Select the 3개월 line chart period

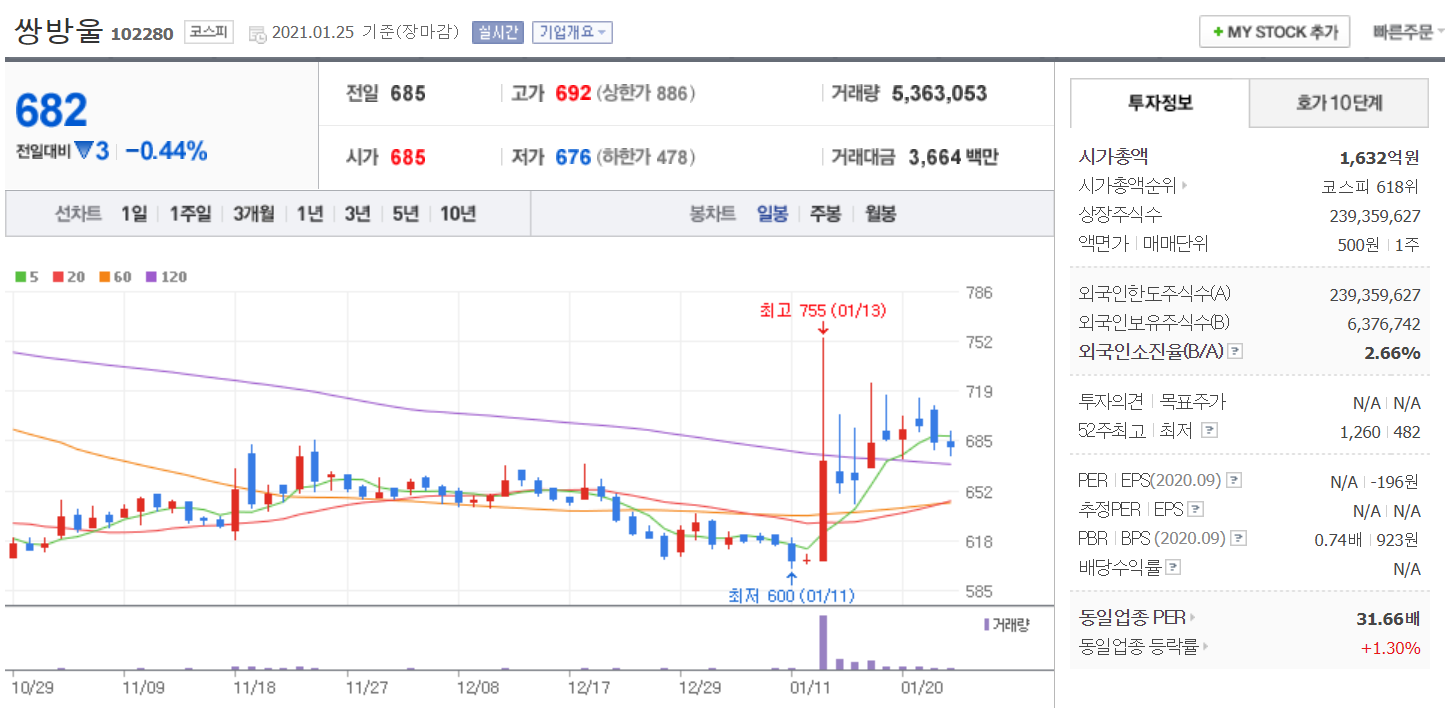click(253, 213)
